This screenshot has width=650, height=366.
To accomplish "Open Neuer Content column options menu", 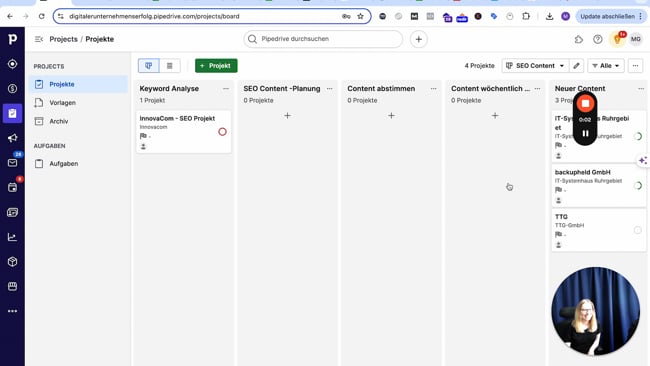I will pos(641,88).
